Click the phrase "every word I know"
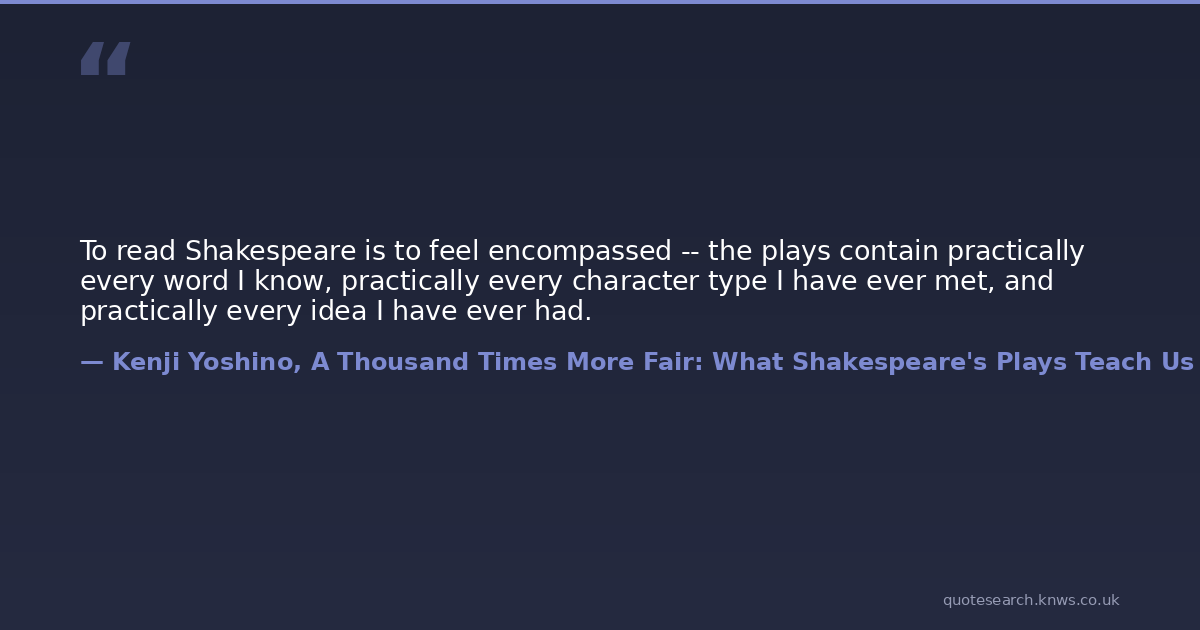 point(205,281)
